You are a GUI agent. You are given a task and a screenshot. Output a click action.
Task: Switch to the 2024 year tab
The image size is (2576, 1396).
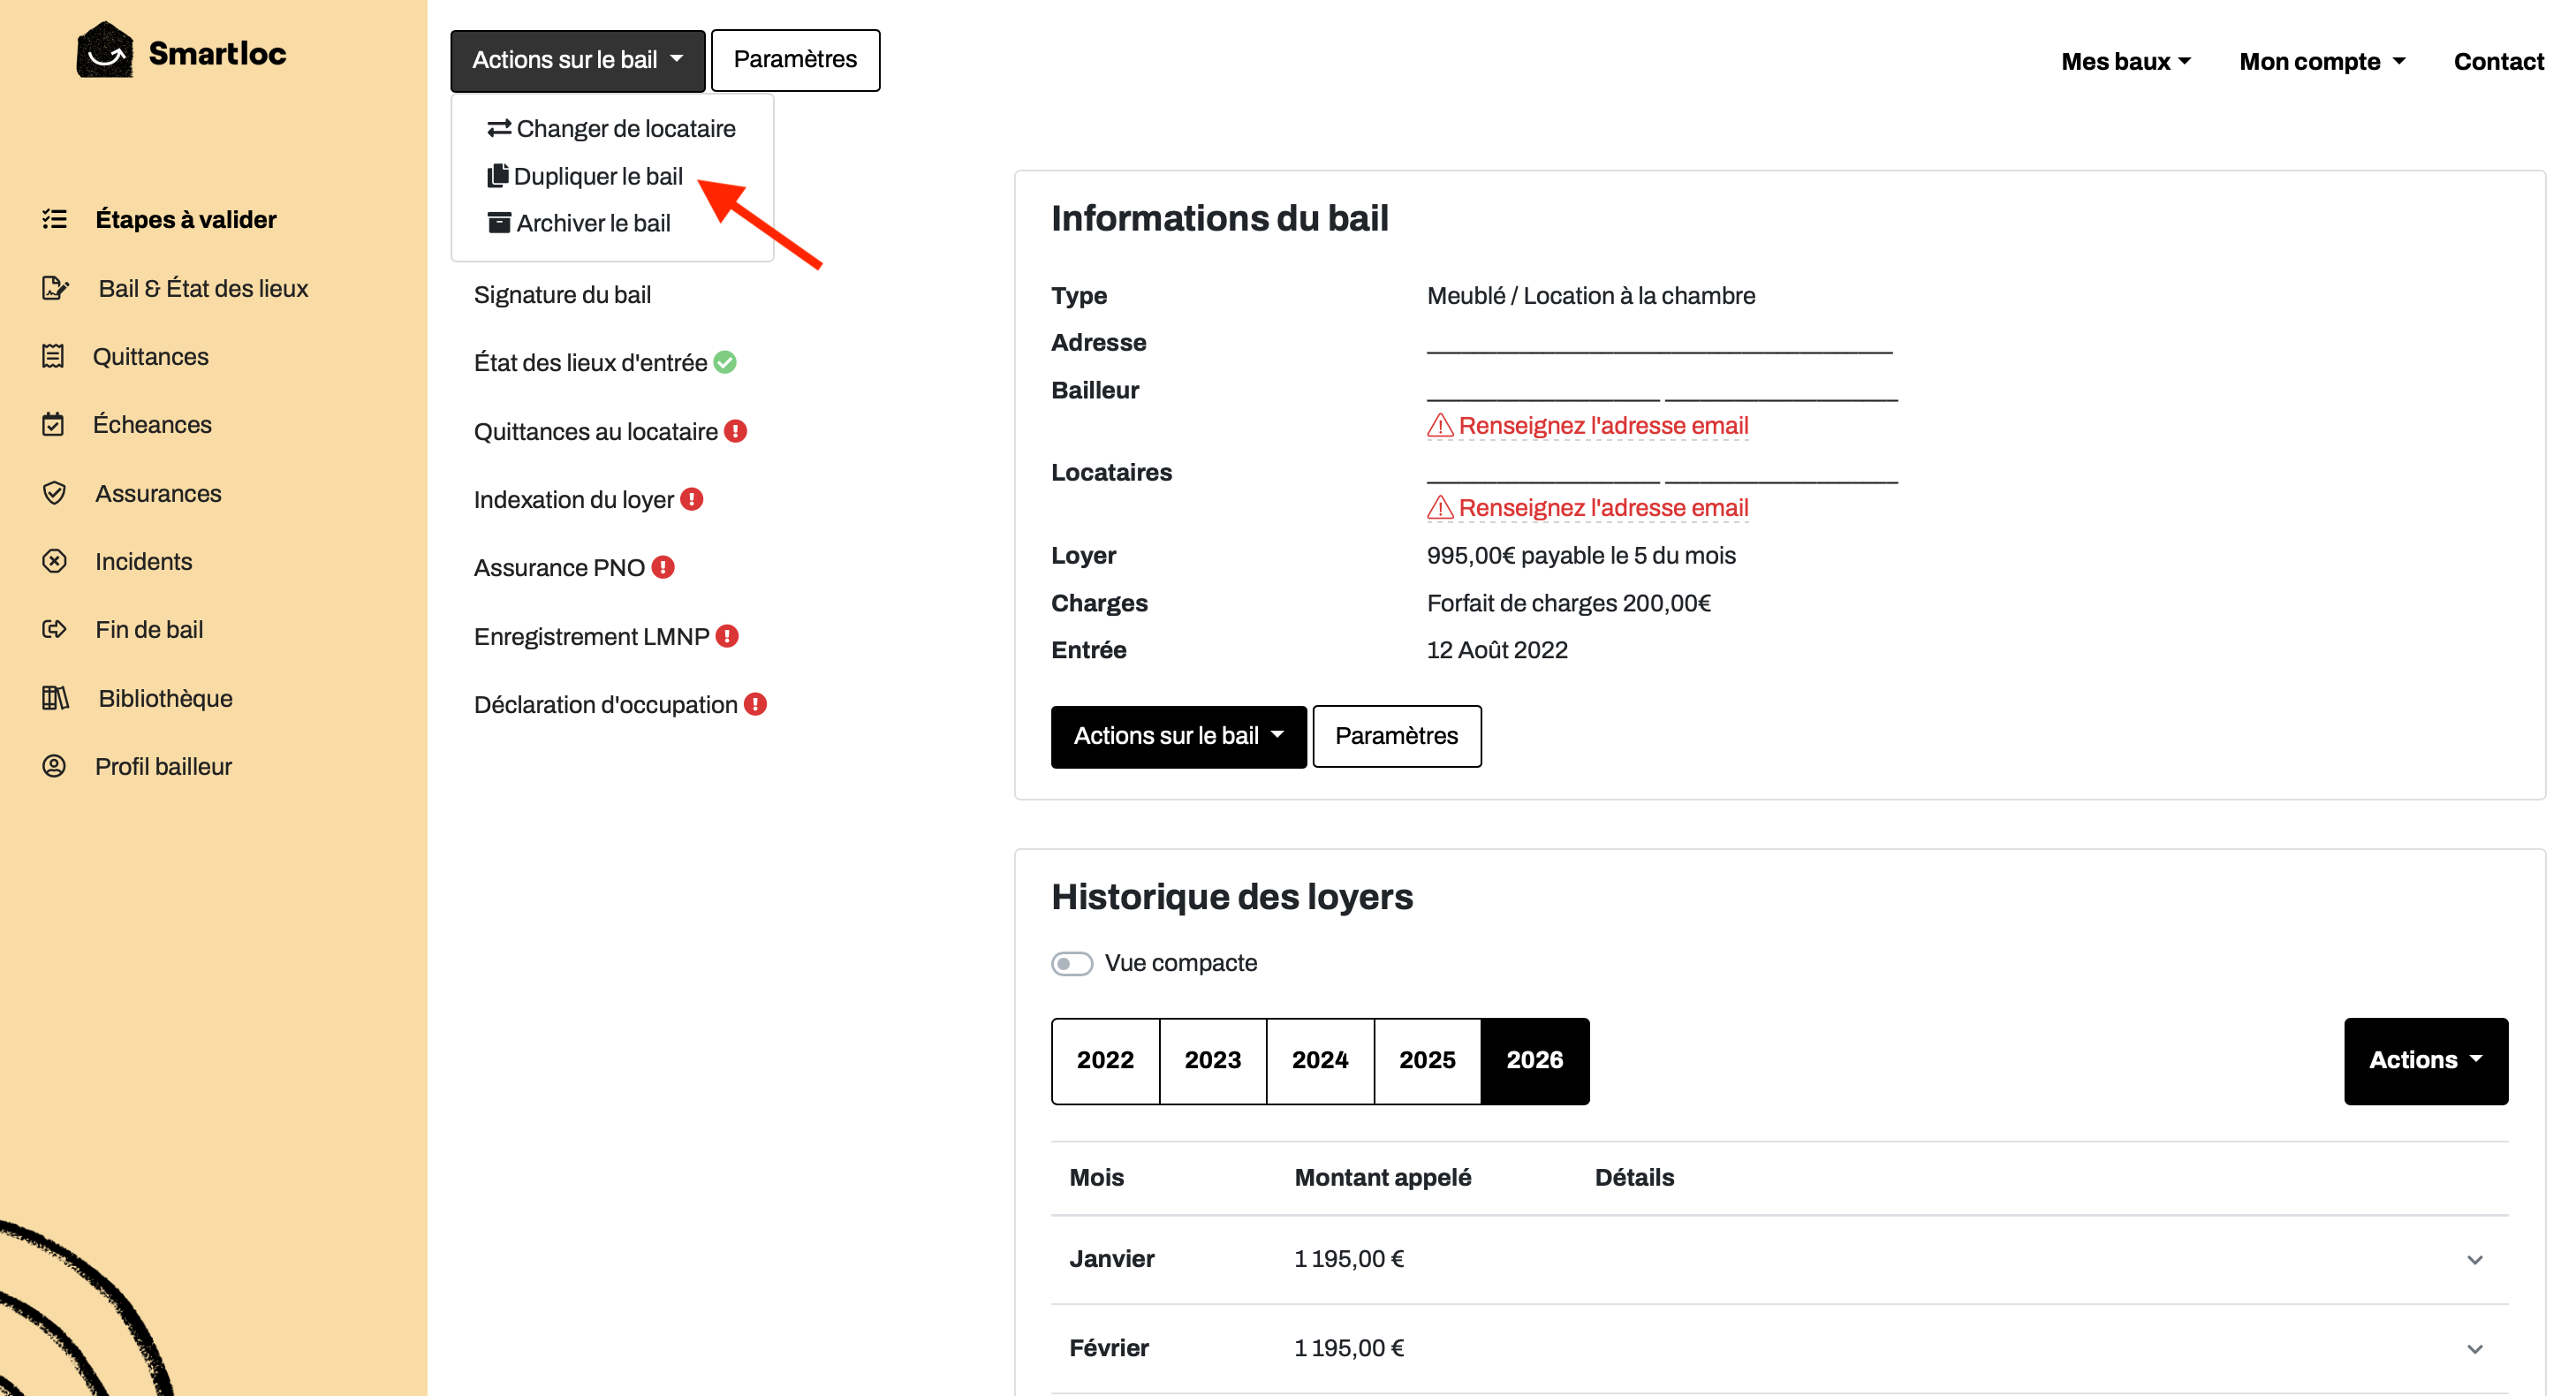(x=1320, y=1060)
